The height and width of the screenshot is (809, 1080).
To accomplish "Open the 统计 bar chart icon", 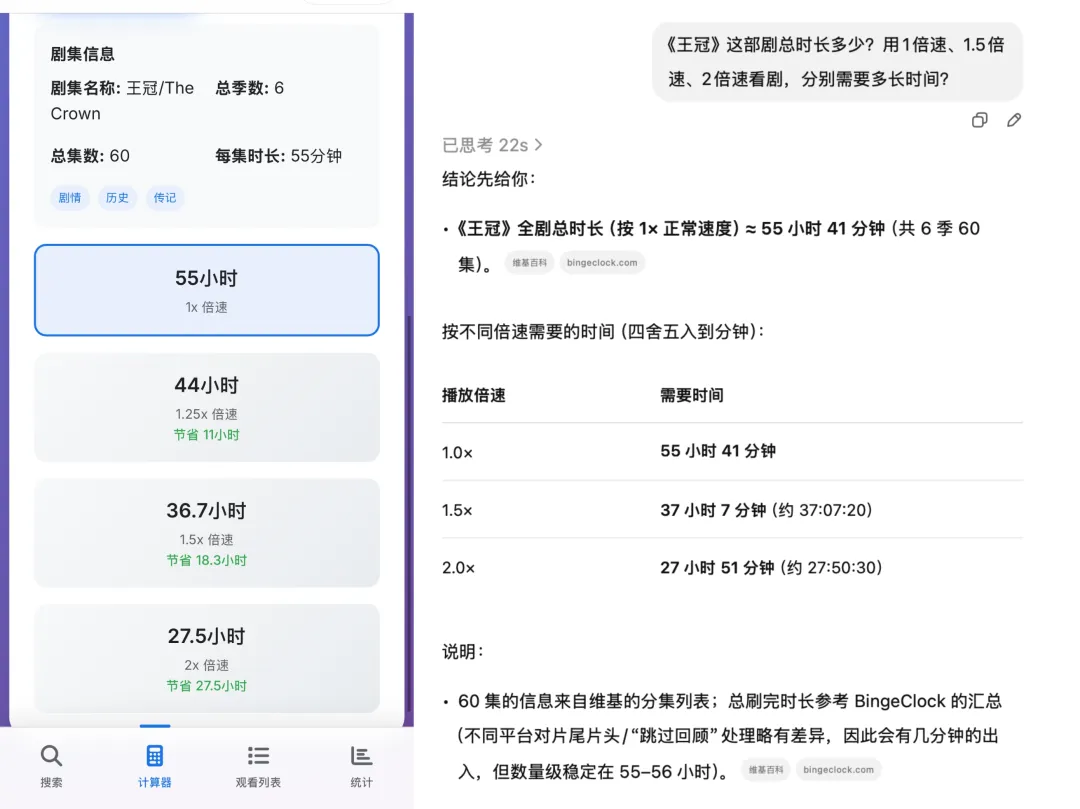I will click(360, 757).
